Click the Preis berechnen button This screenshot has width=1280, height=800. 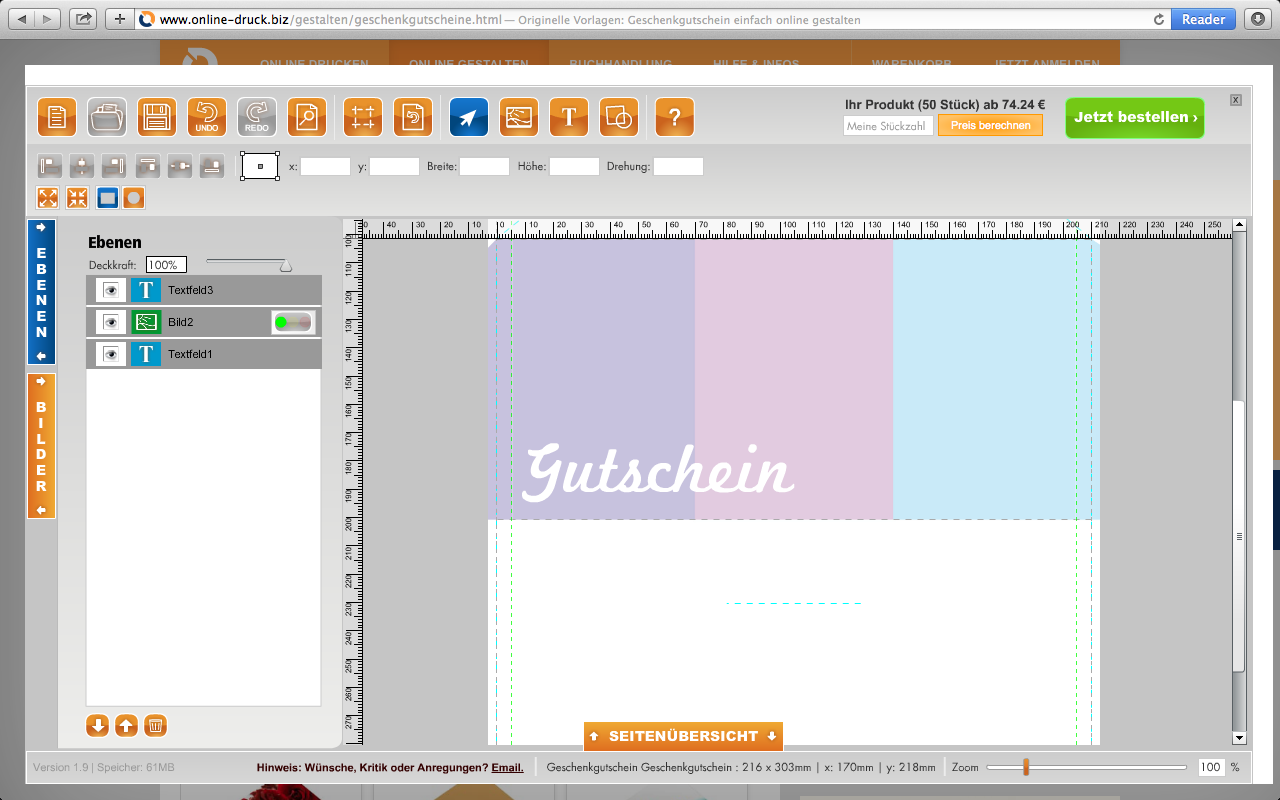point(990,125)
